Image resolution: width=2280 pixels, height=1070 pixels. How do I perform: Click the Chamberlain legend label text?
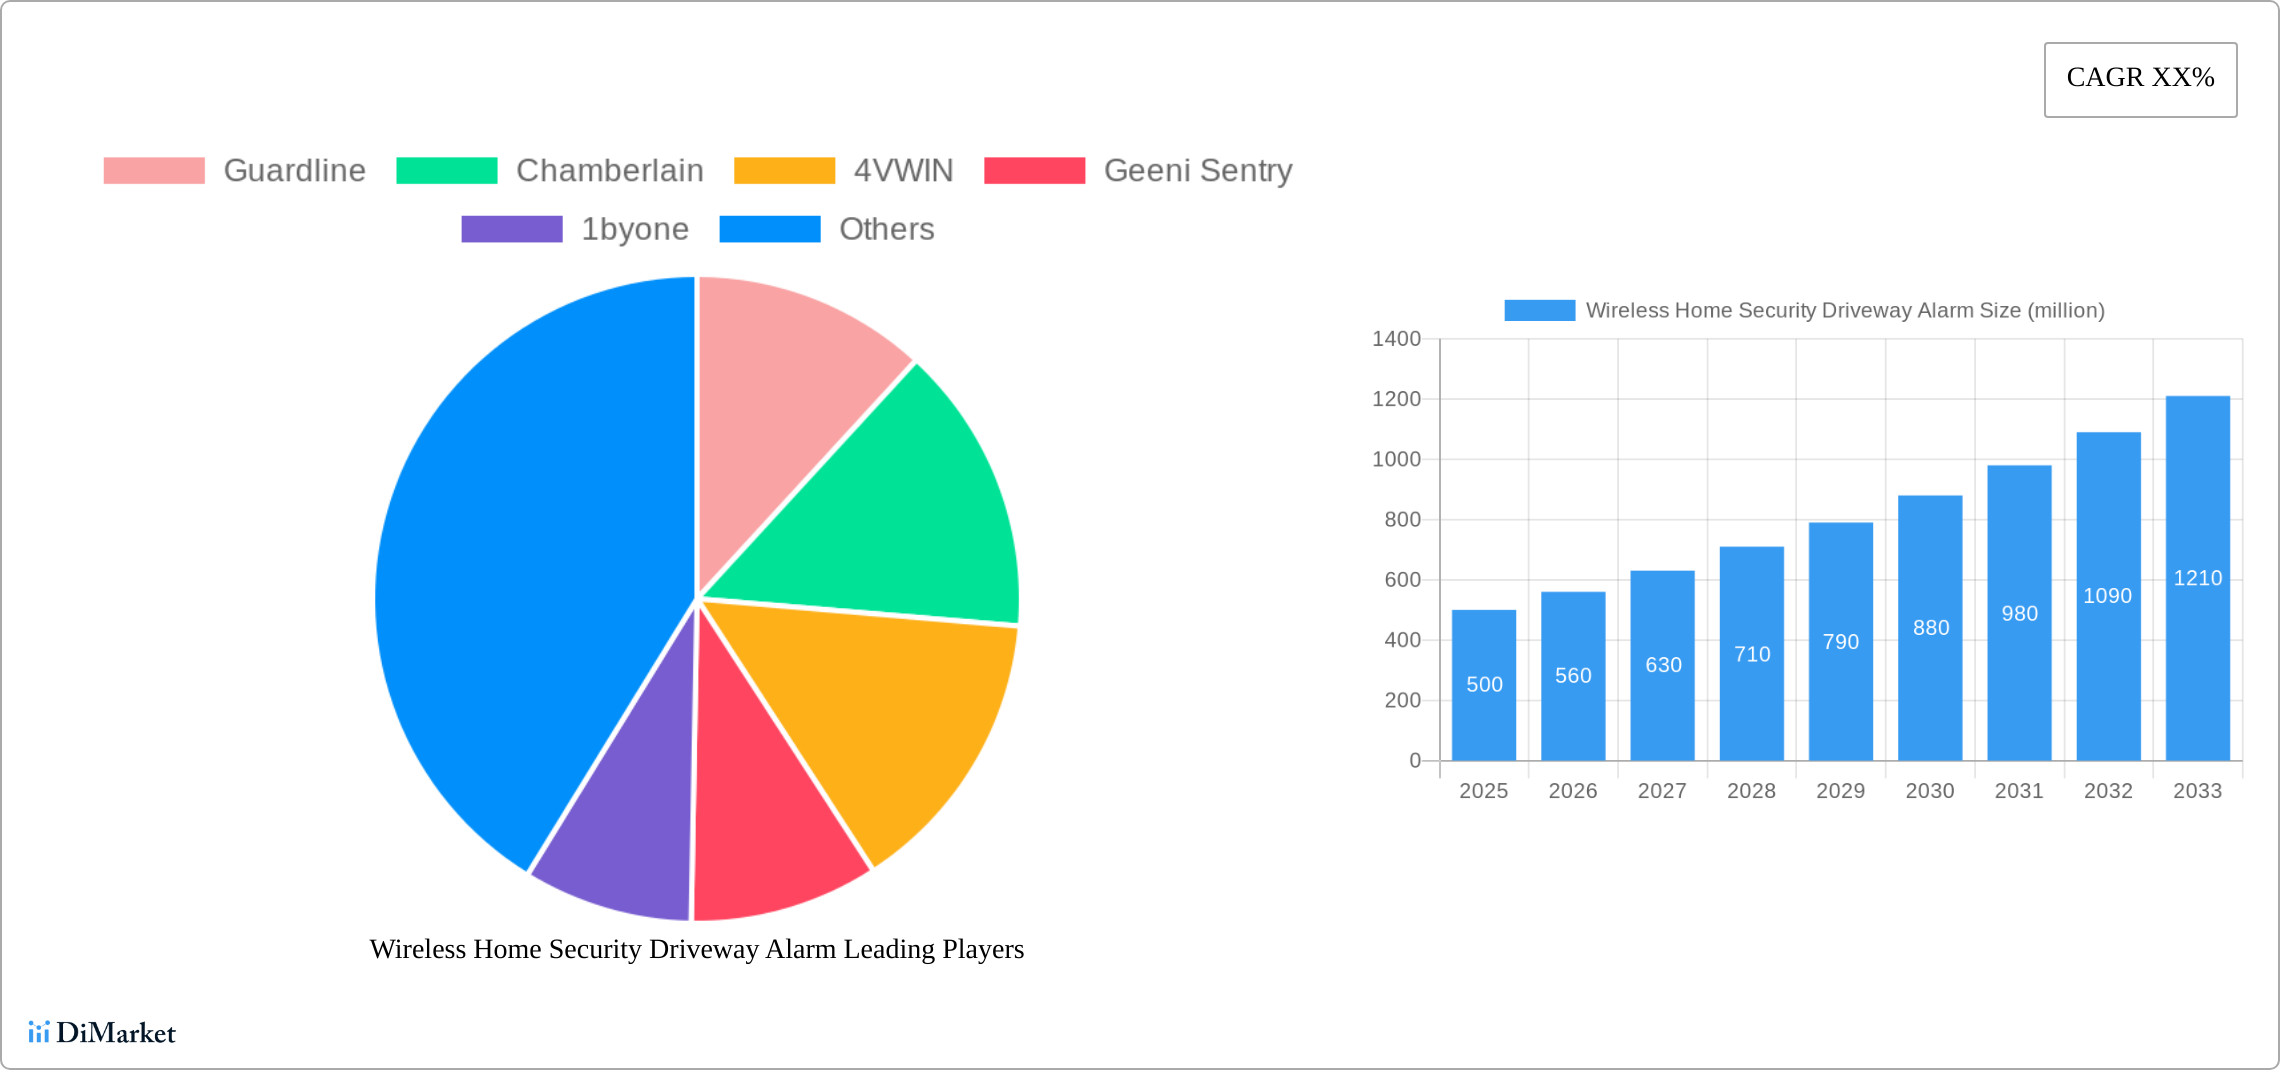click(610, 171)
